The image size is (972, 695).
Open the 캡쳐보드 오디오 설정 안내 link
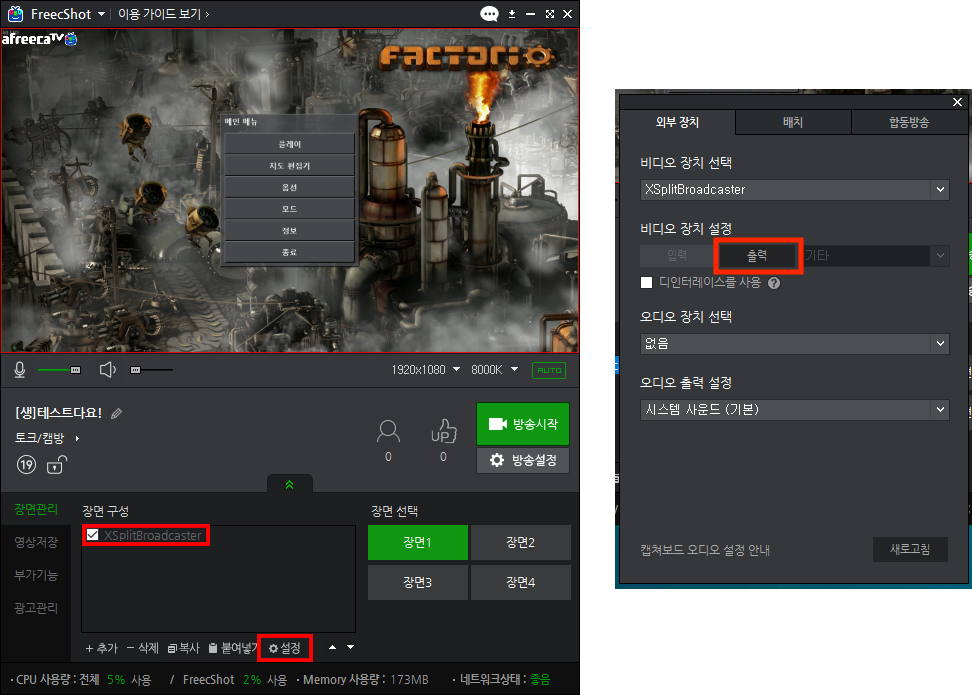point(705,550)
